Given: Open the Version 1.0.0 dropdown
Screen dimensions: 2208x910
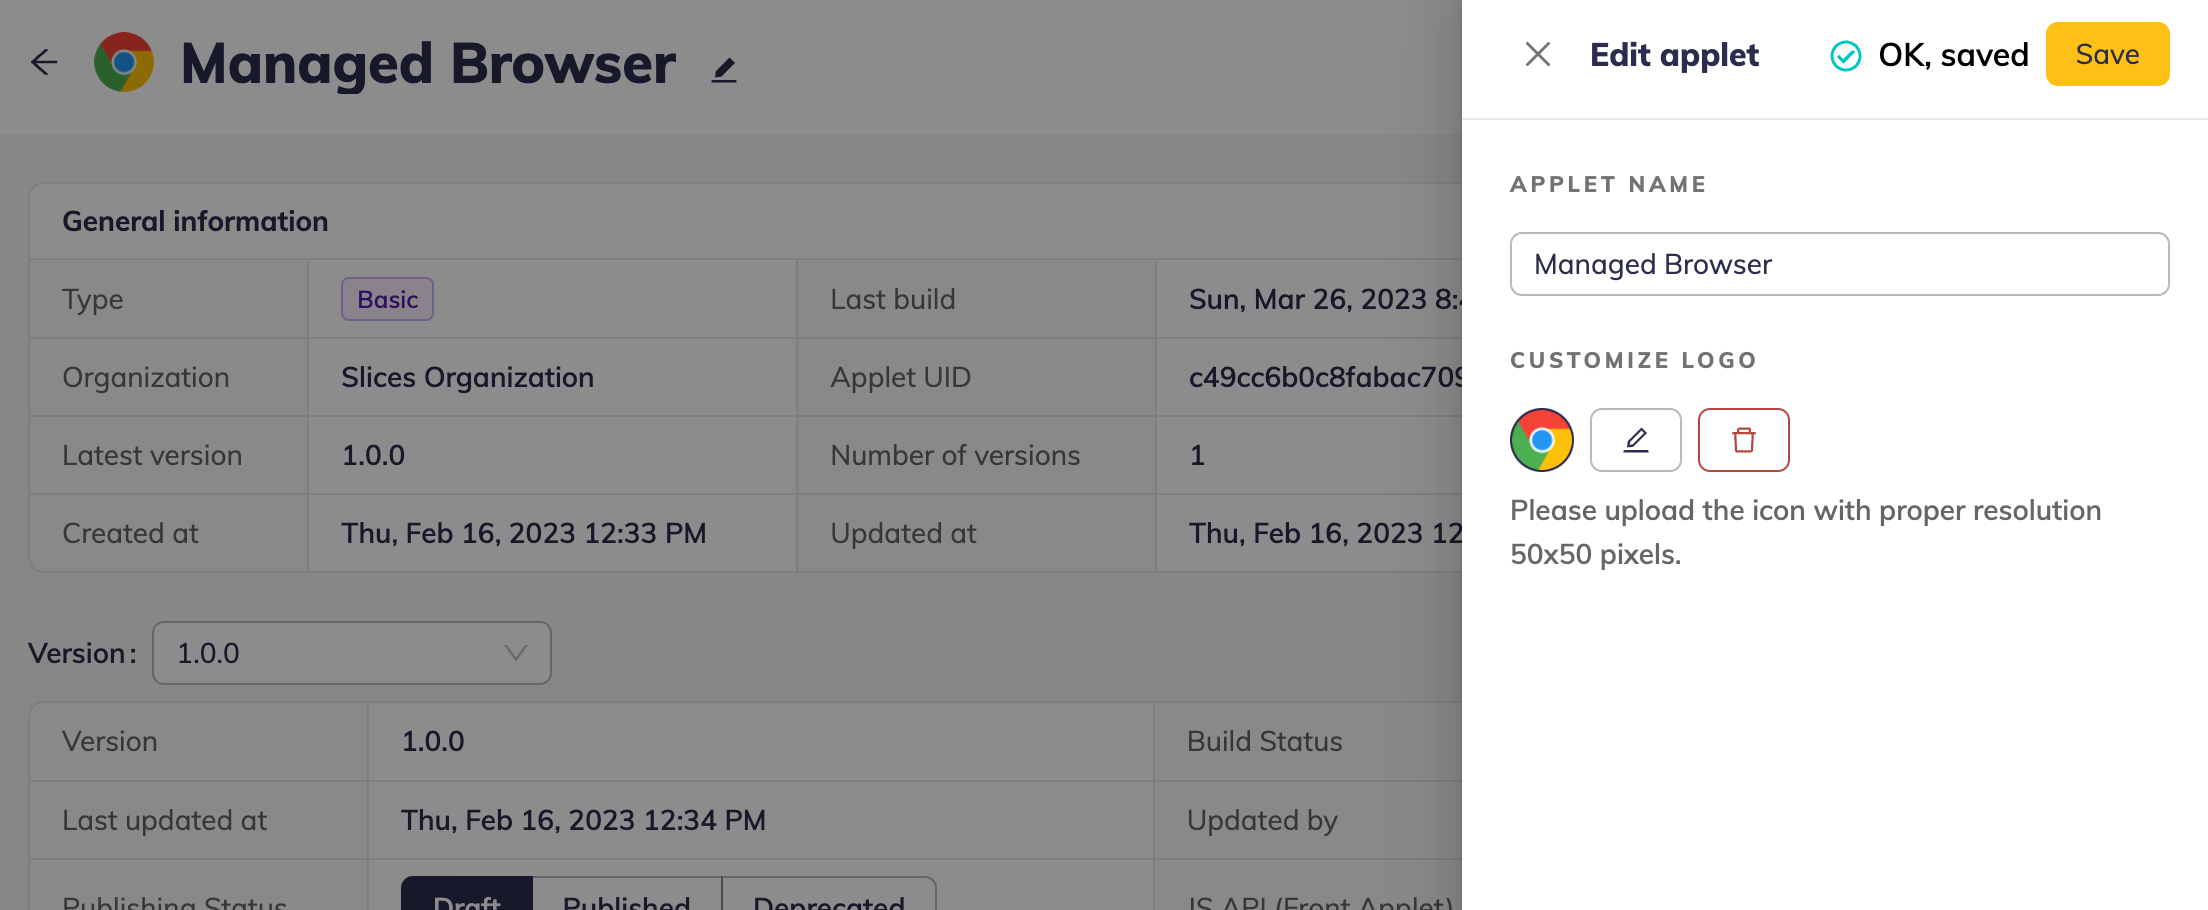Looking at the screenshot, I should 350,653.
